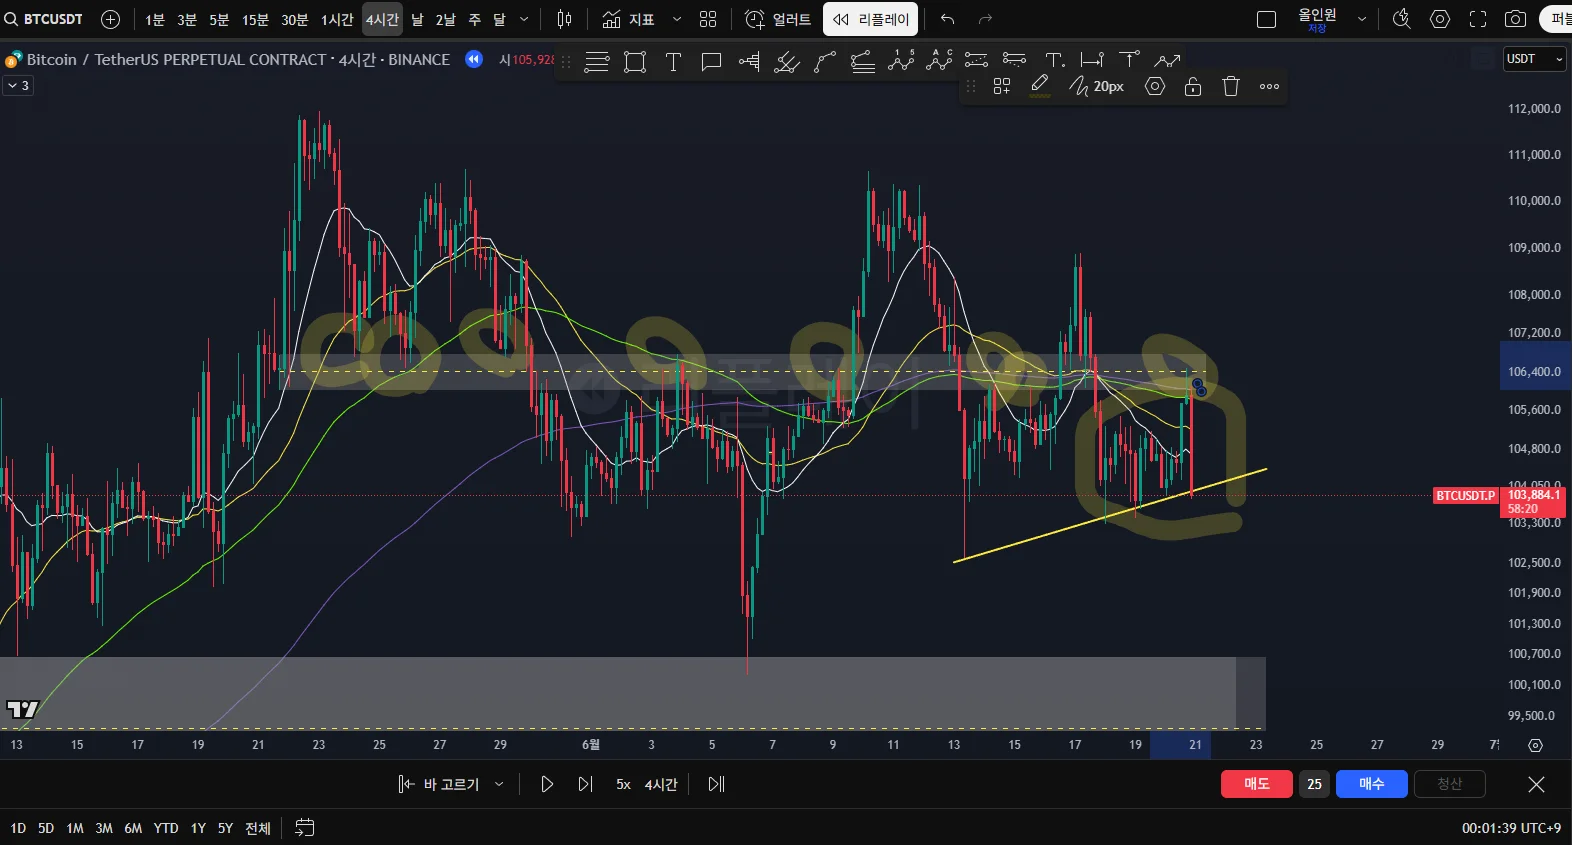
Task: Change the 5x replay speed
Action: tap(623, 784)
